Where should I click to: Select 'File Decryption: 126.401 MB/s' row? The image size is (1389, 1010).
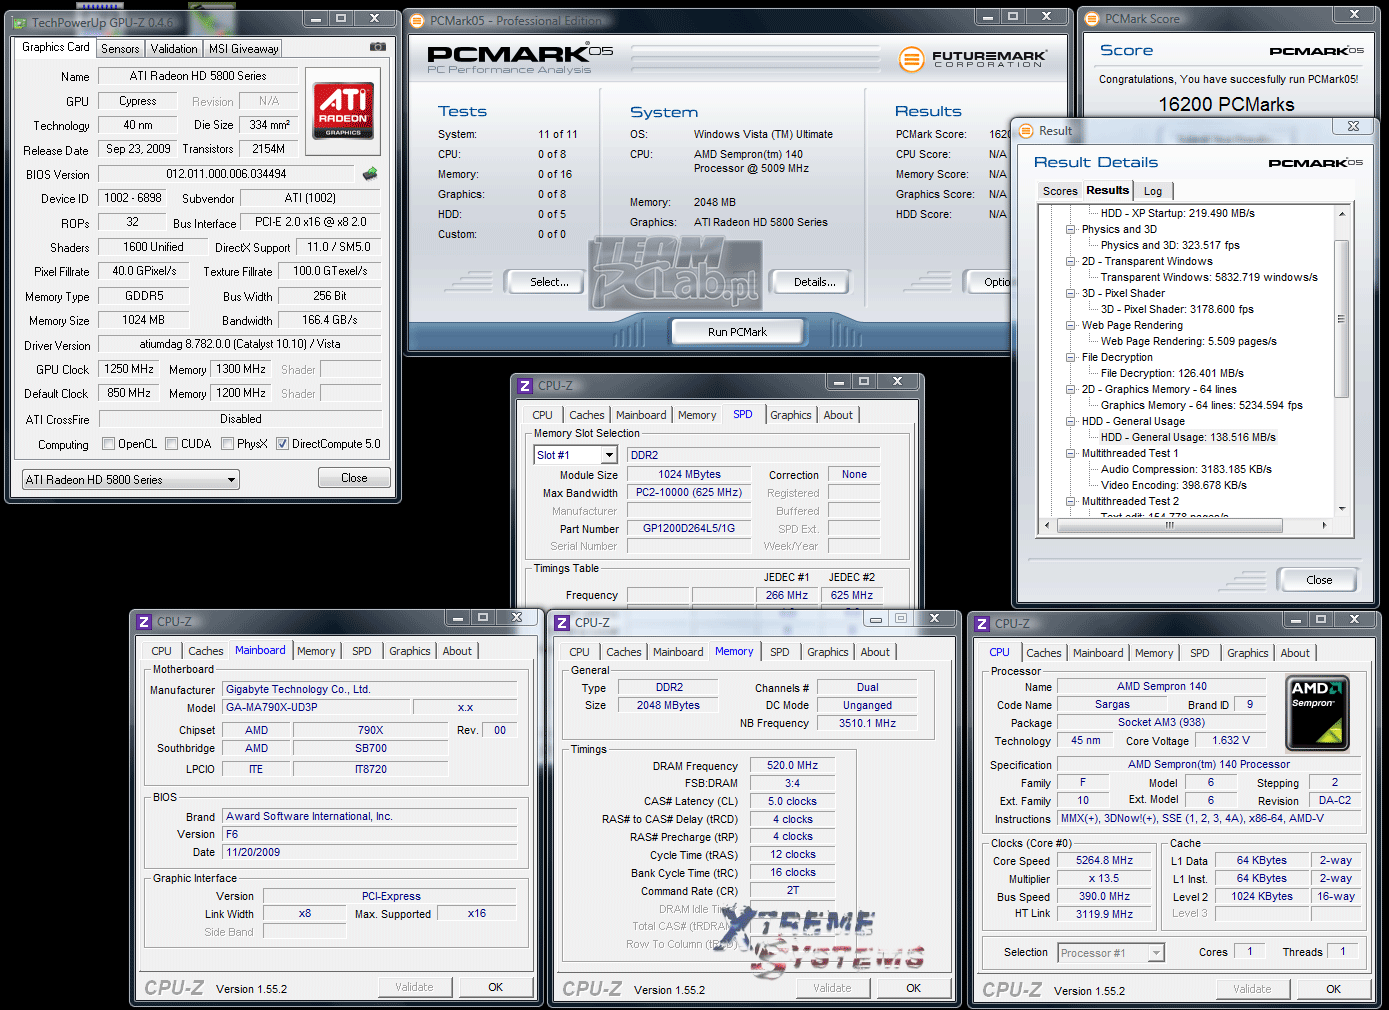click(x=1172, y=373)
